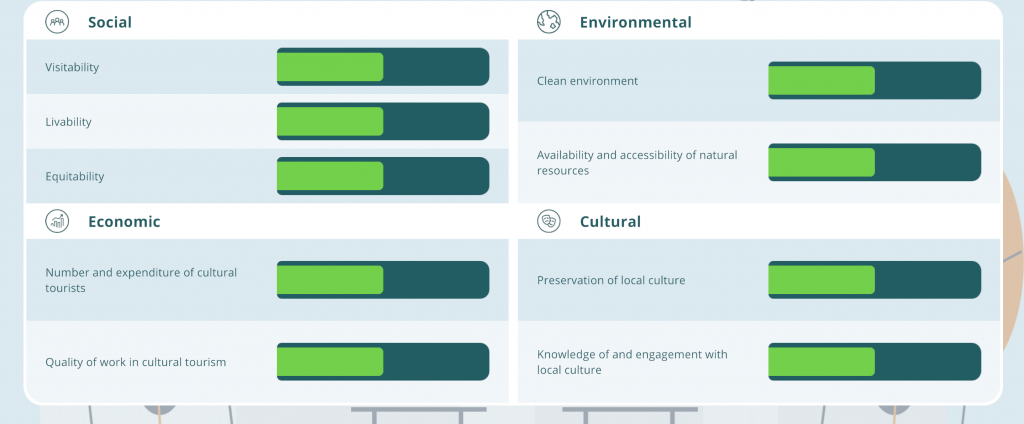Screen dimensions: 1024x424
Task: Click the Economic growth chart icon
Action: (57, 221)
